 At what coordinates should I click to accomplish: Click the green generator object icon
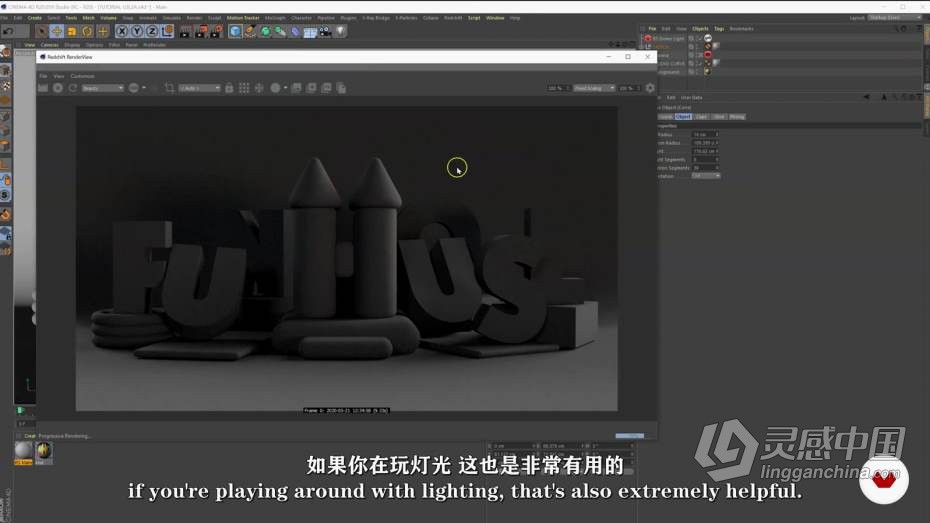click(x=265, y=31)
